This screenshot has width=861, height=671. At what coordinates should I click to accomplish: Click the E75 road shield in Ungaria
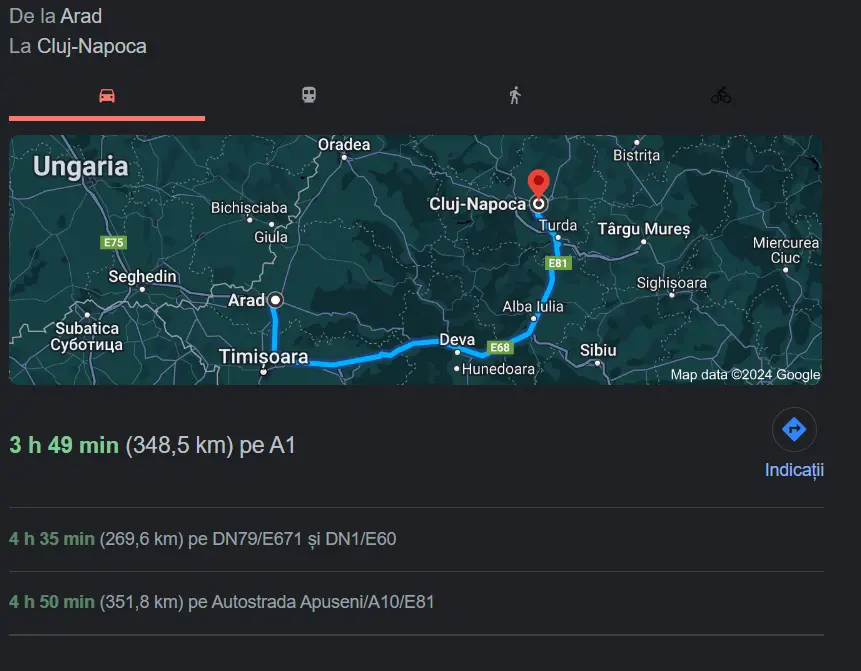[114, 243]
